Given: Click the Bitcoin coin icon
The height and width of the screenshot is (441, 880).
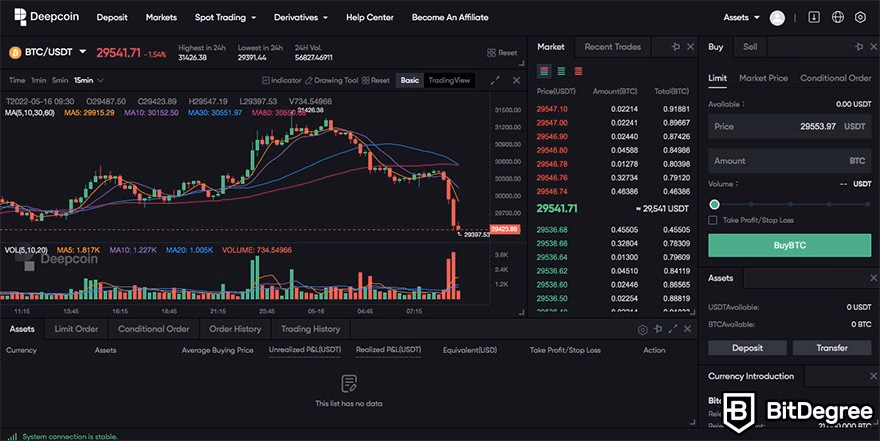Looking at the screenshot, I should [x=15, y=53].
